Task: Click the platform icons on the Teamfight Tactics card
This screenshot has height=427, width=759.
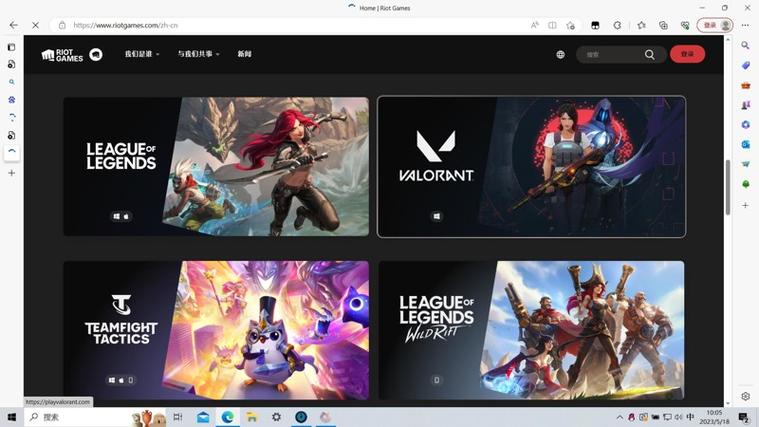Action: tap(121, 380)
